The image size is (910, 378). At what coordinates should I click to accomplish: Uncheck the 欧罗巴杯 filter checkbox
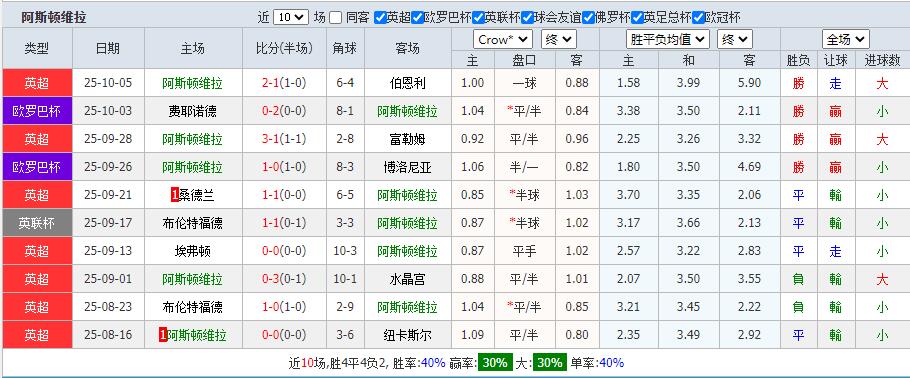(x=417, y=17)
